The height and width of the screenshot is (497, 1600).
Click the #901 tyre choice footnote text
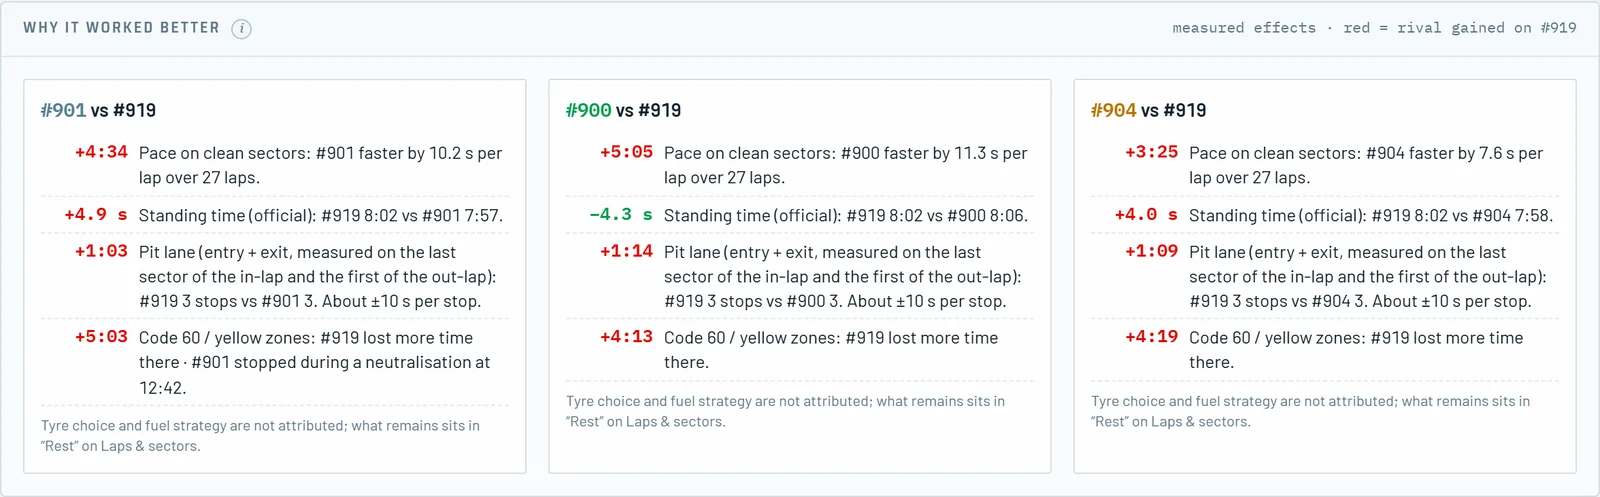click(260, 436)
